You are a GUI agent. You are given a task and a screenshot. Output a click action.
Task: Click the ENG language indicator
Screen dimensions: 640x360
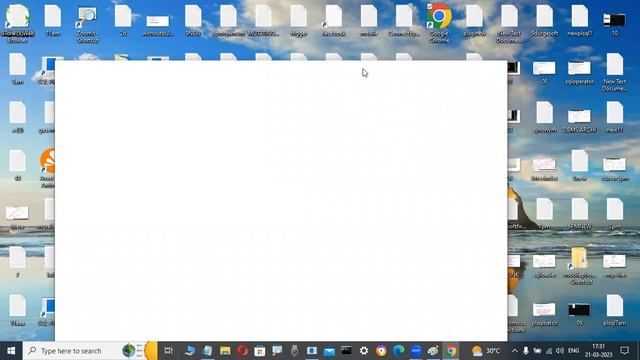(573, 351)
